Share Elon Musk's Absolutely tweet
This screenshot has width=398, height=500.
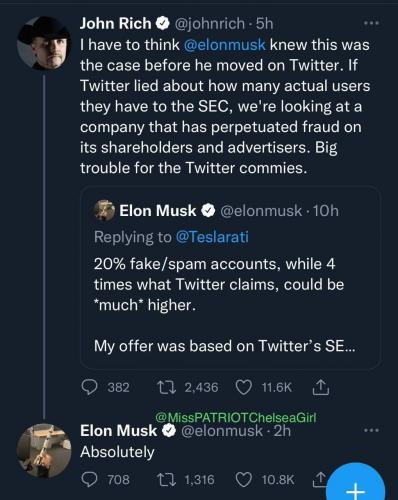point(319,478)
